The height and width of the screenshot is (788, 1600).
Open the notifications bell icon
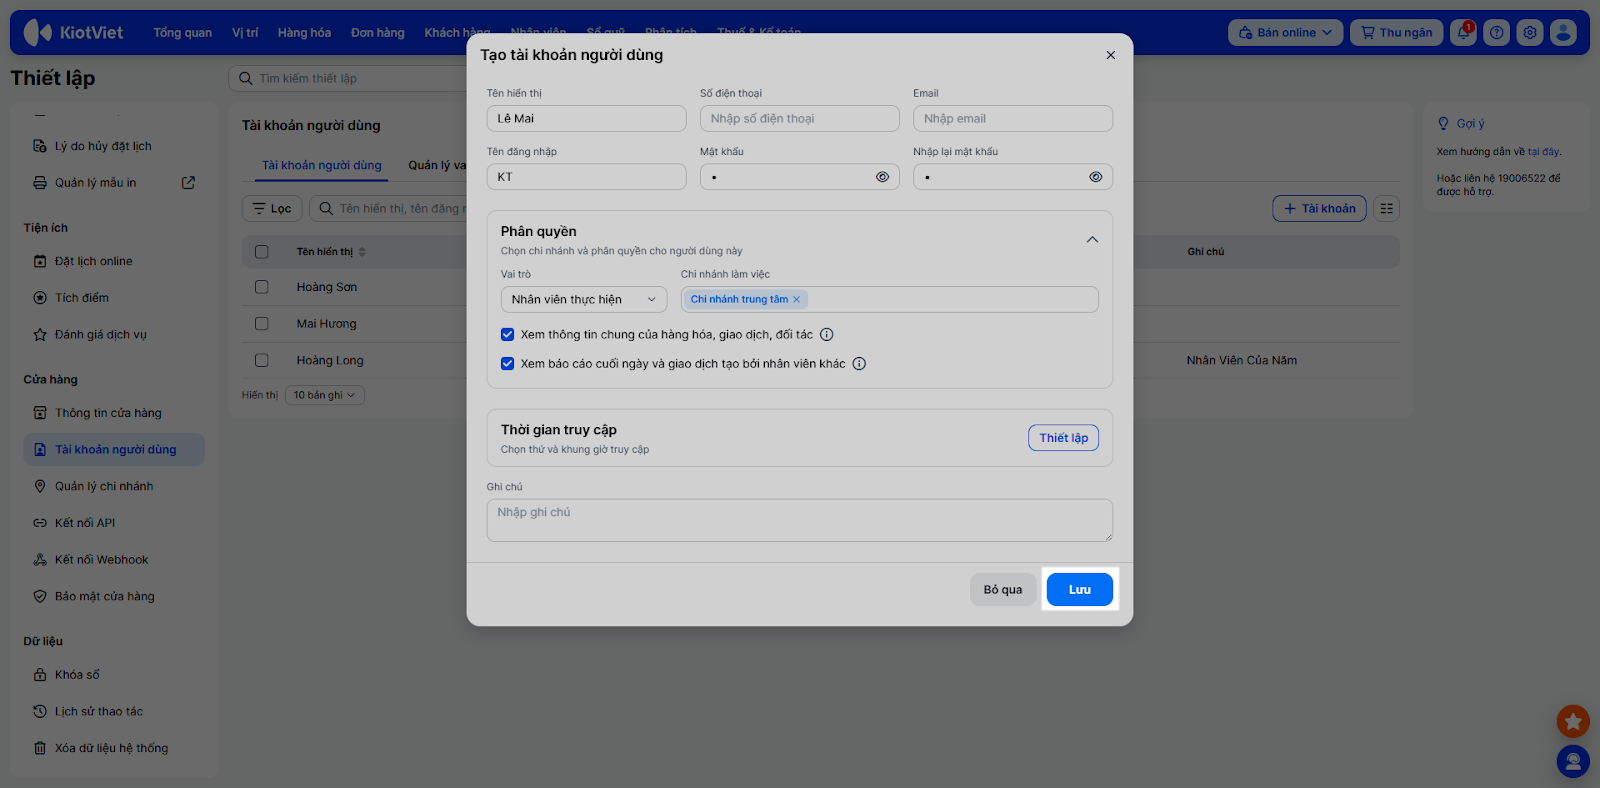pyautogui.click(x=1463, y=33)
